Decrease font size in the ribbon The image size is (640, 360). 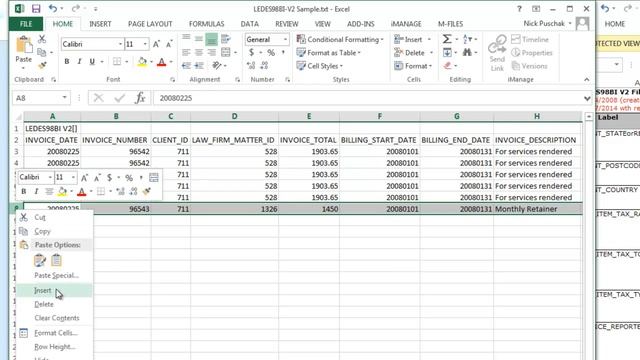(169, 44)
